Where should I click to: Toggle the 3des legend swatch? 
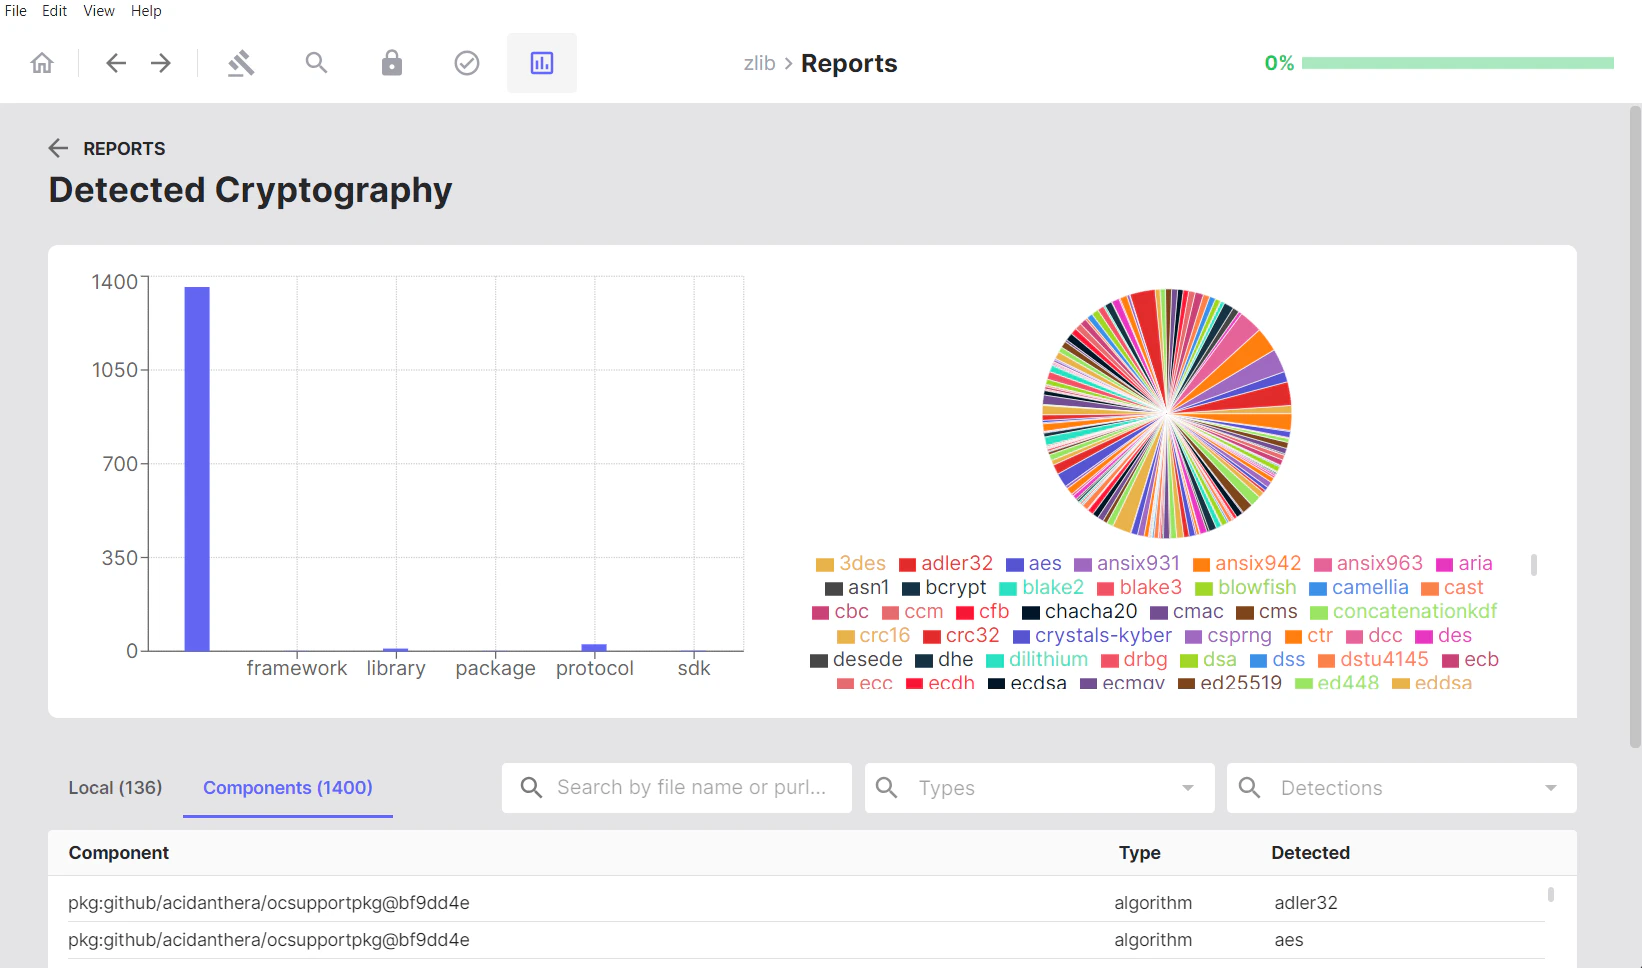(825, 565)
